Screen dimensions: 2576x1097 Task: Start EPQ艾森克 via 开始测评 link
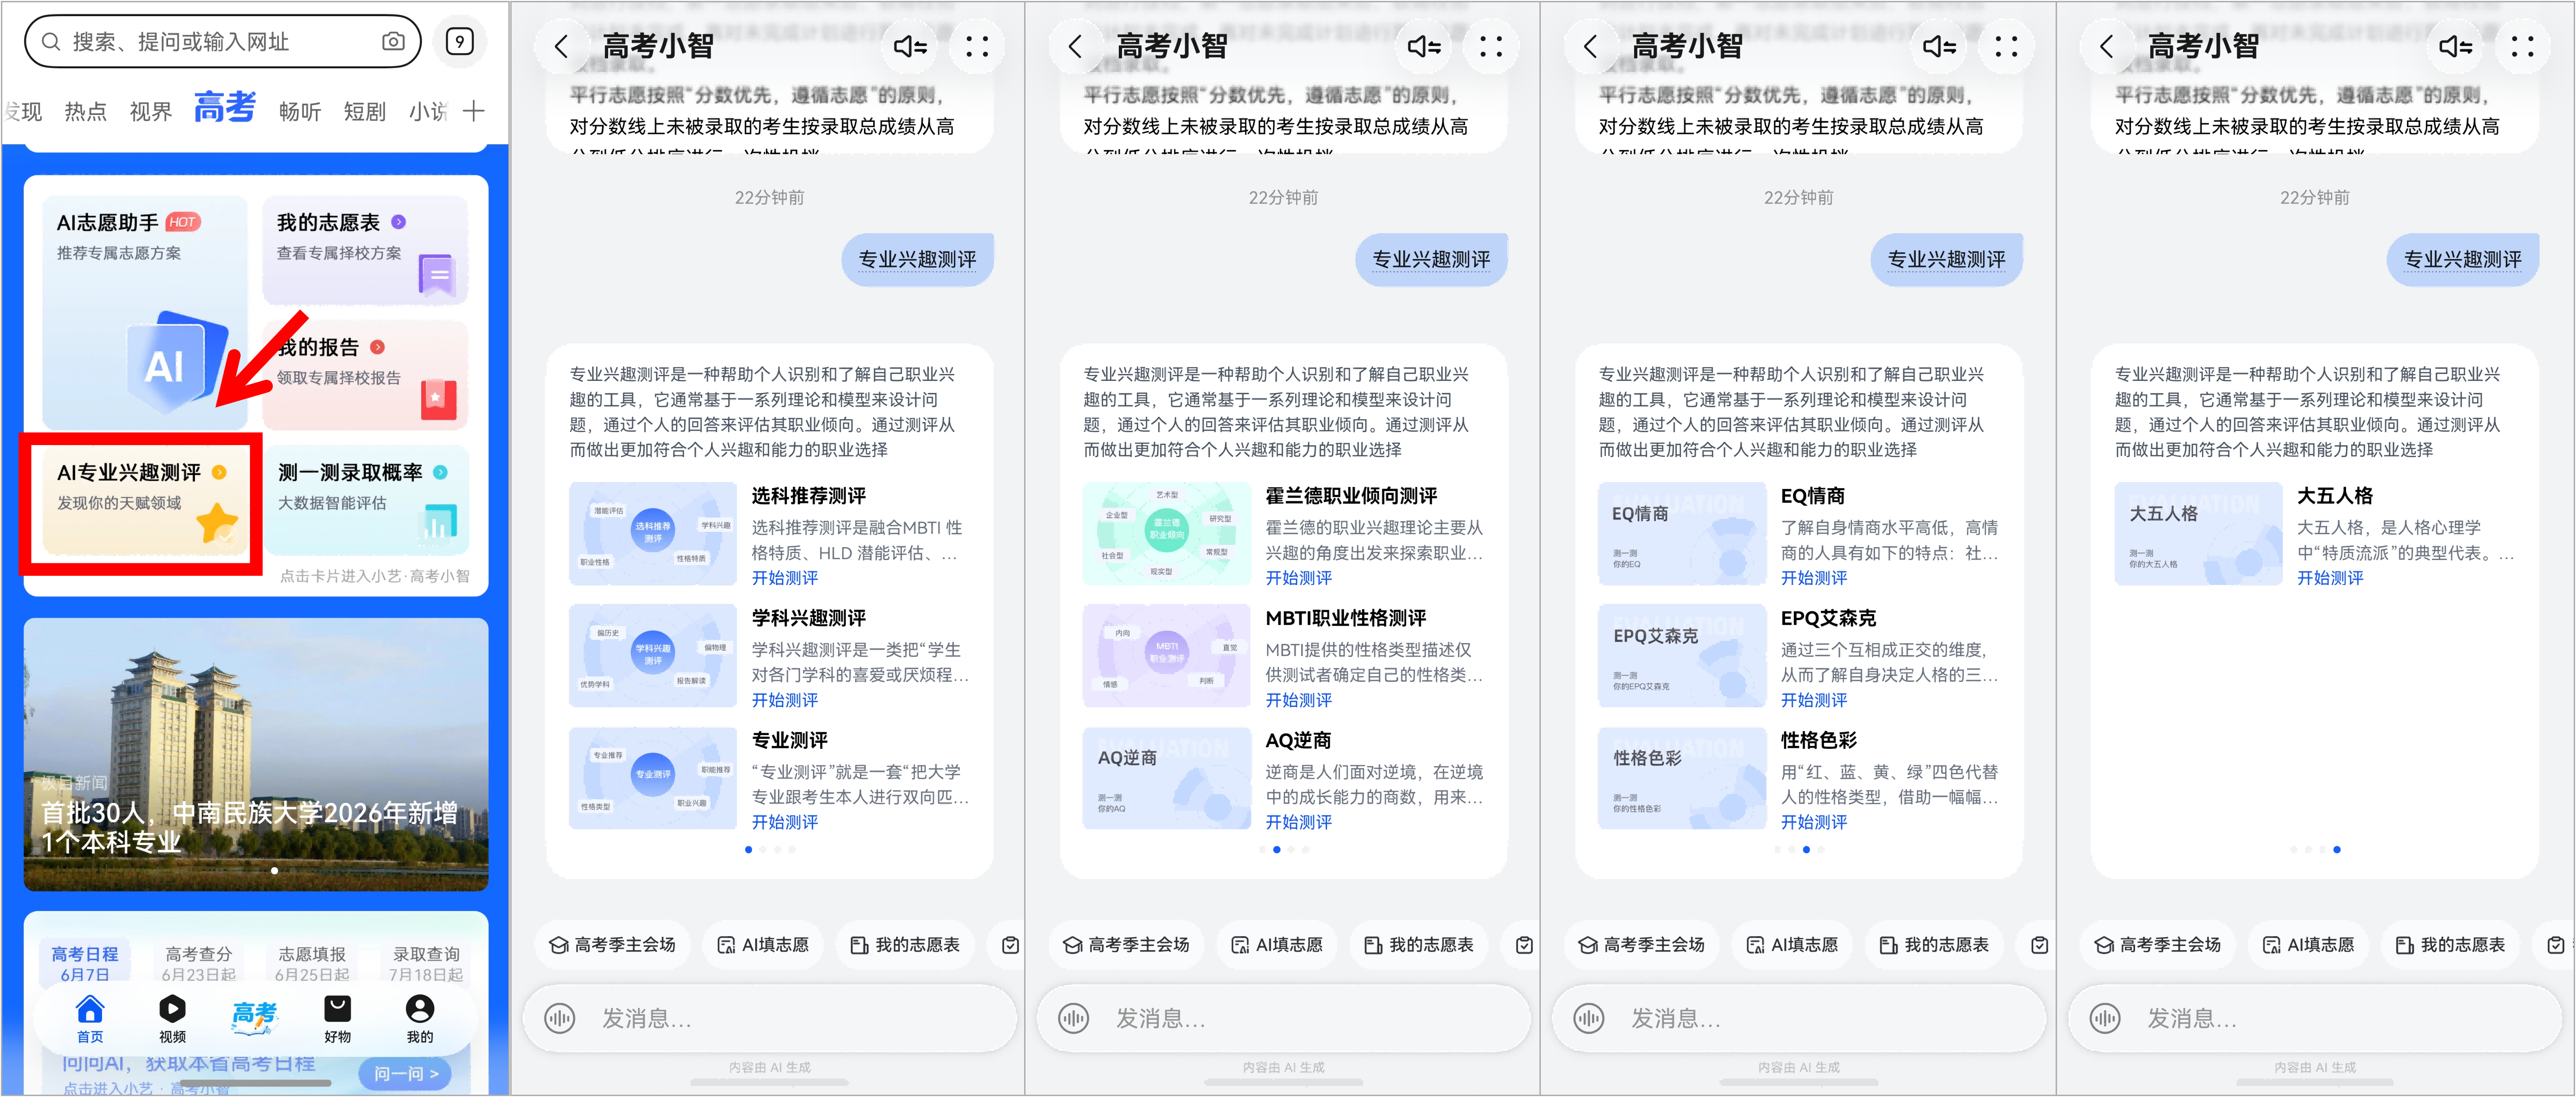(1814, 700)
